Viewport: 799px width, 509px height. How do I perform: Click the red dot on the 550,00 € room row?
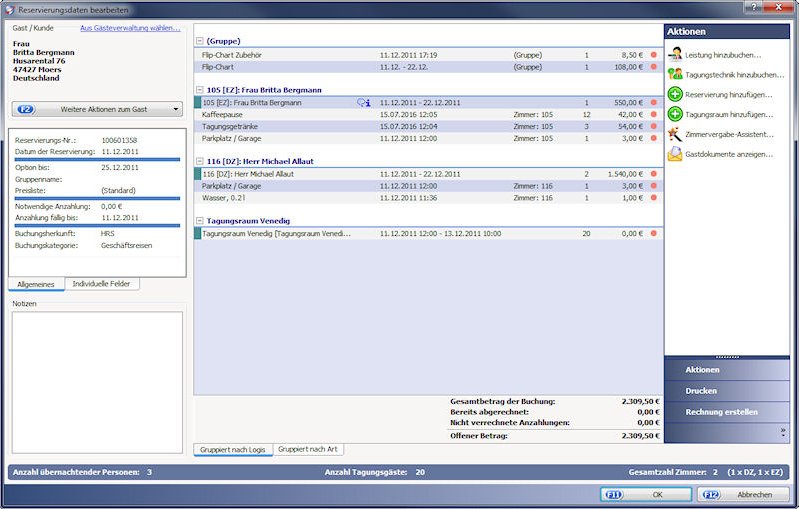point(654,102)
